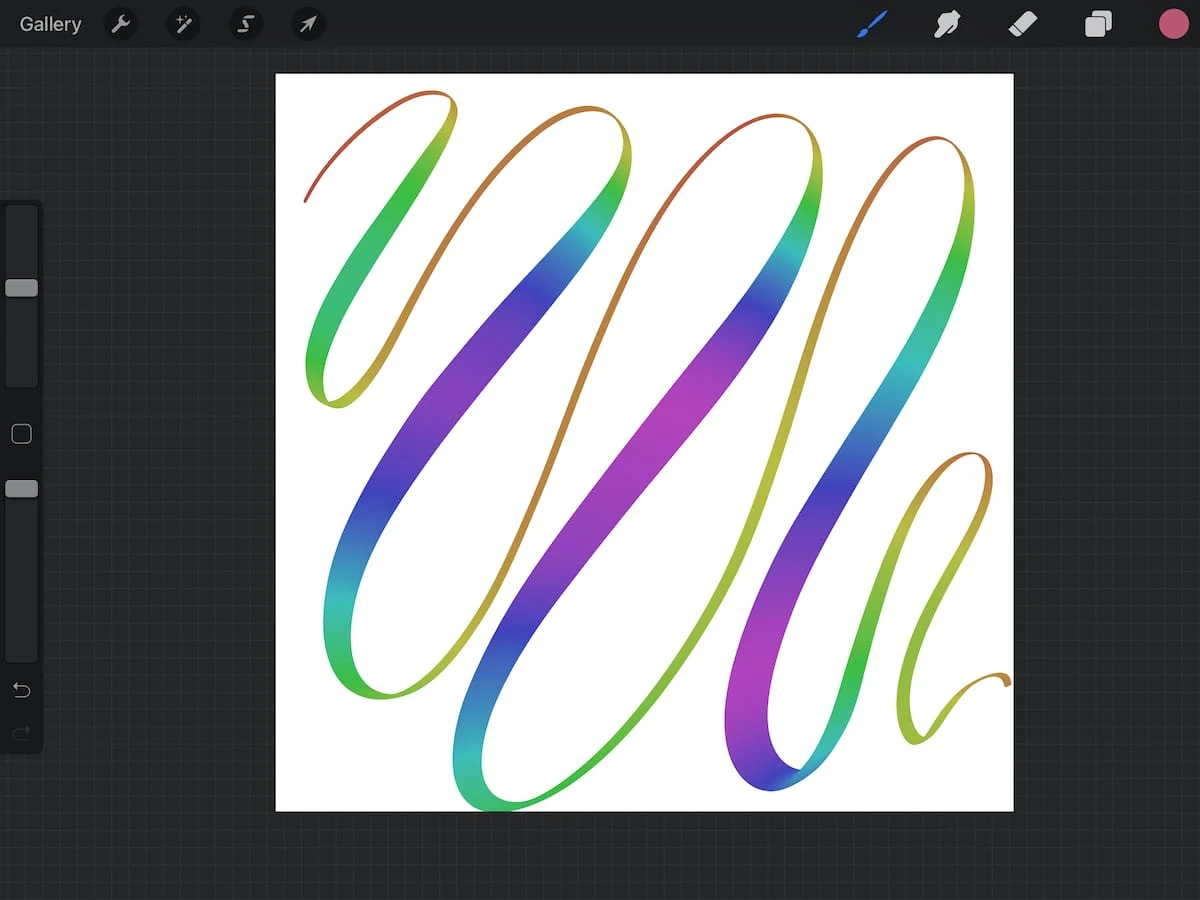Image resolution: width=1200 pixels, height=900 pixels.
Task: Click the brush size slider handle
Action: (21, 288)
